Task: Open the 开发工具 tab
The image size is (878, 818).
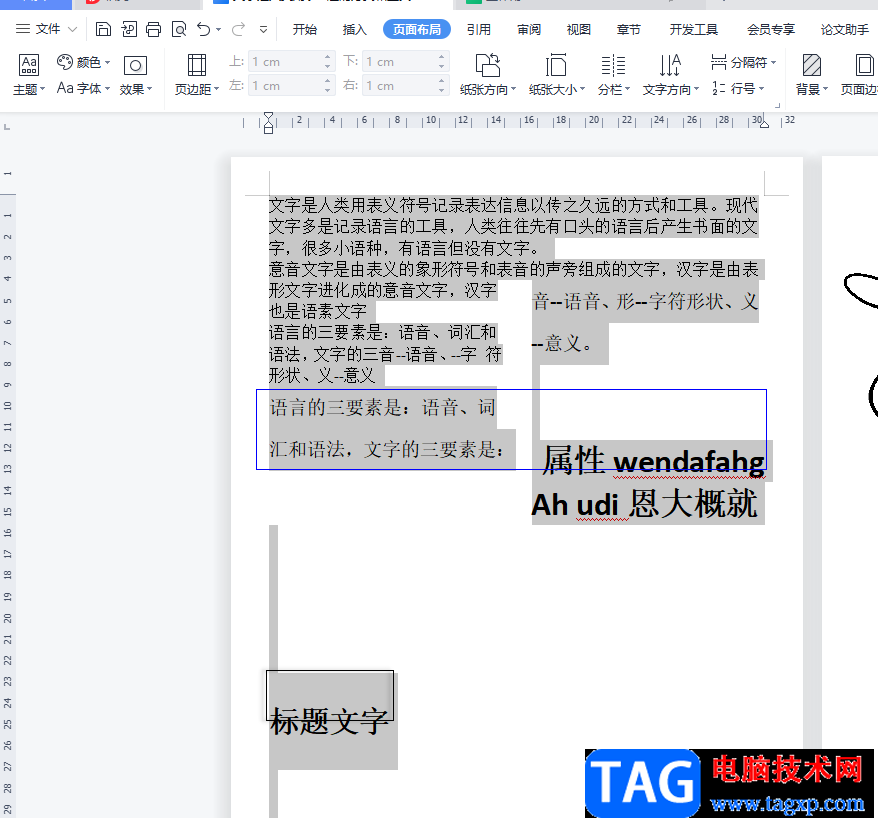Action: click(x=694, y=30)
